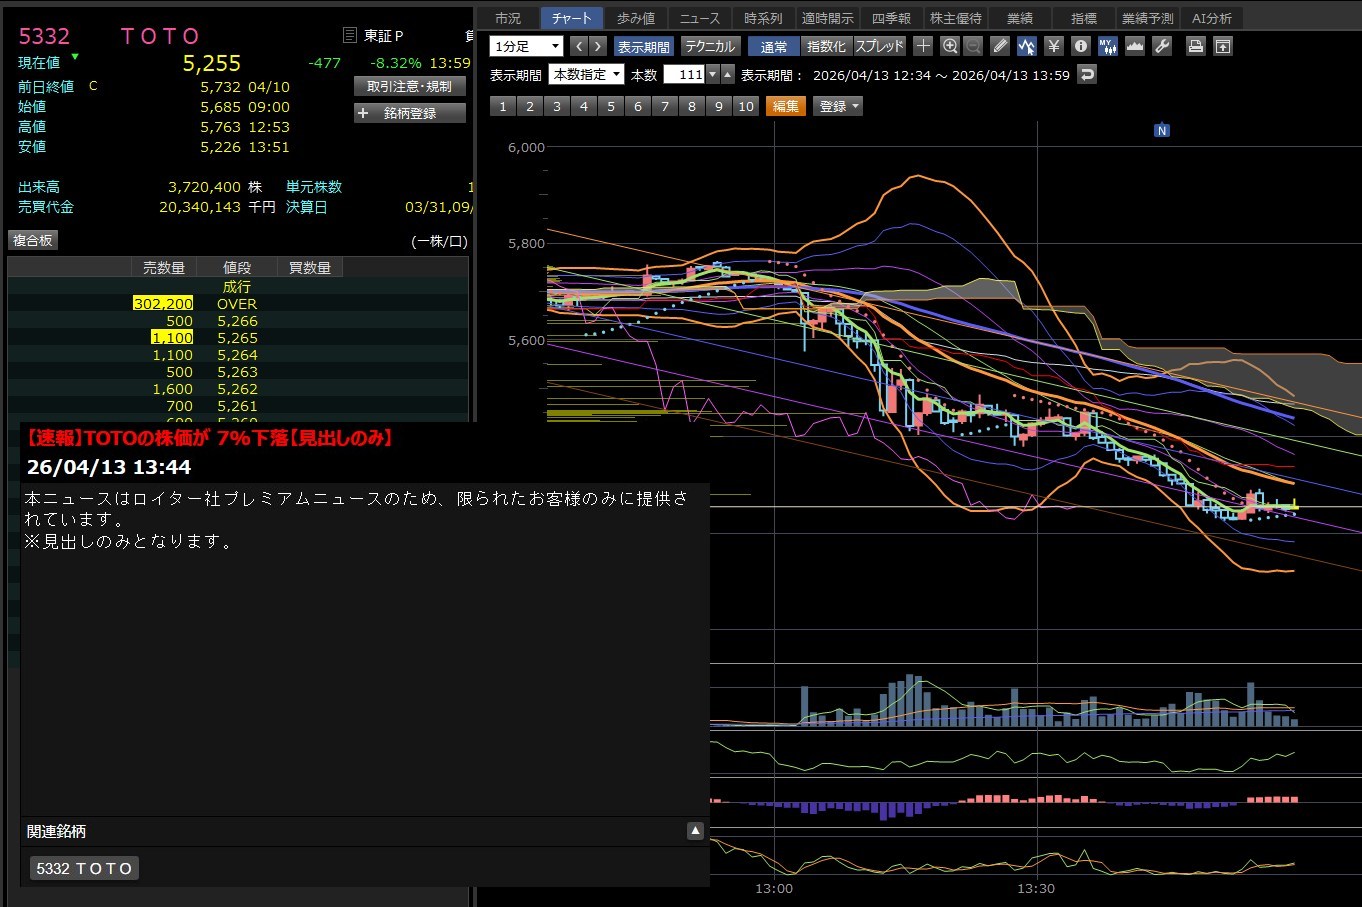The height and width of the screenshot is (907, 1362).
Task: Open the info circle icon
Action: point(1081,46)
